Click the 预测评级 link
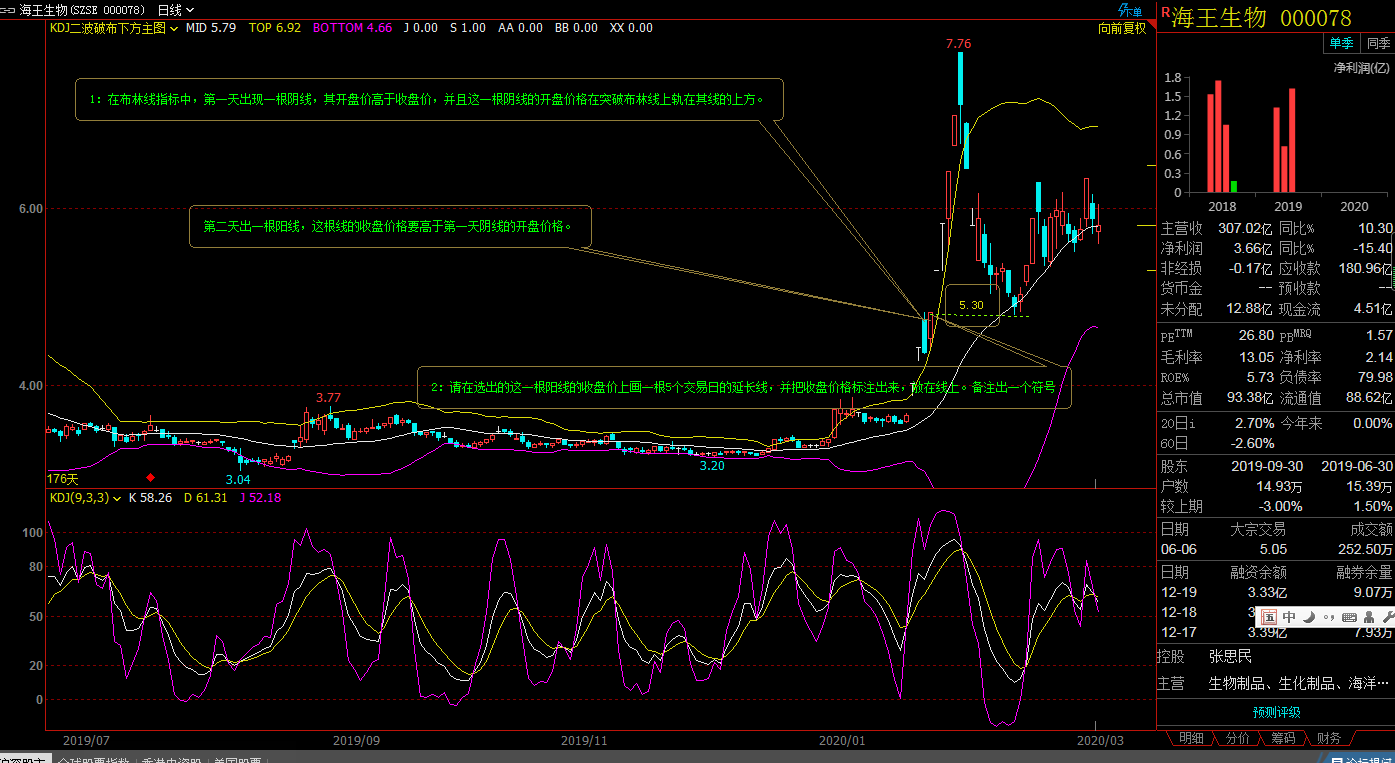This screenshot has width=1395, height=763. (x=1276, y=712)
